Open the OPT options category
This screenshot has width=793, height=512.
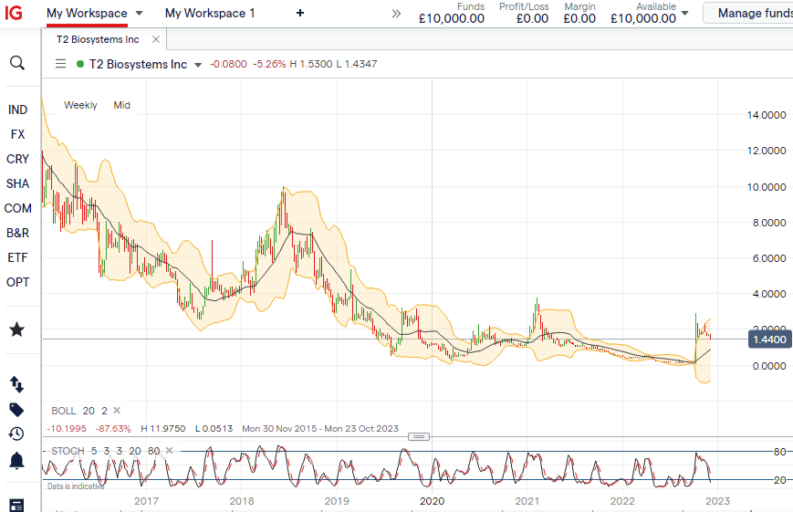click(18, 282)
